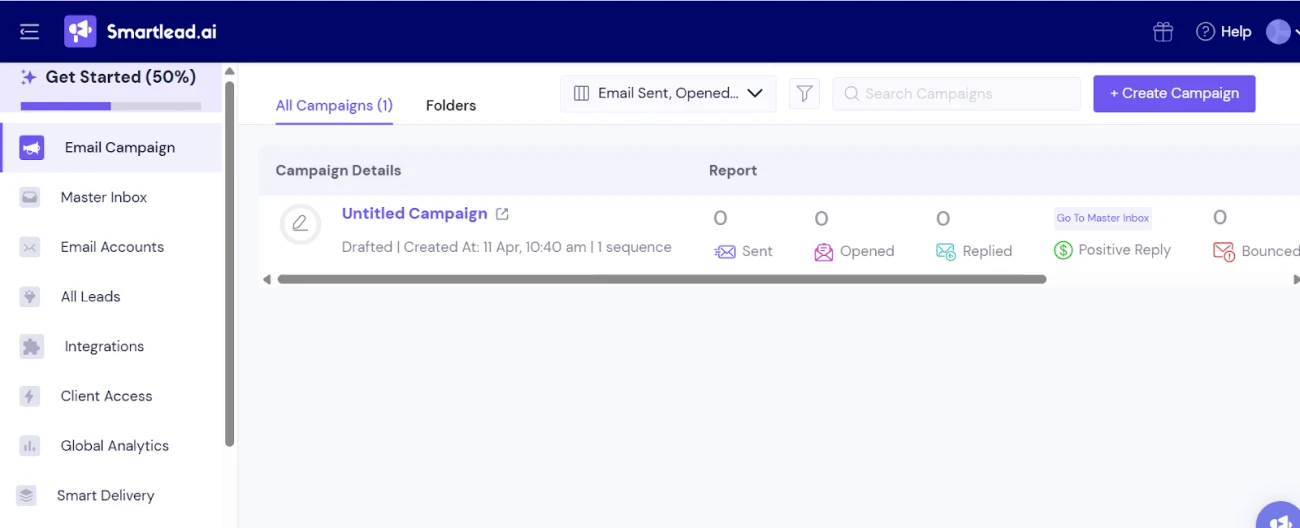This screenshot has height=528, width=1300.
Task: Open the Help menu
Action: click(1223, 32)
